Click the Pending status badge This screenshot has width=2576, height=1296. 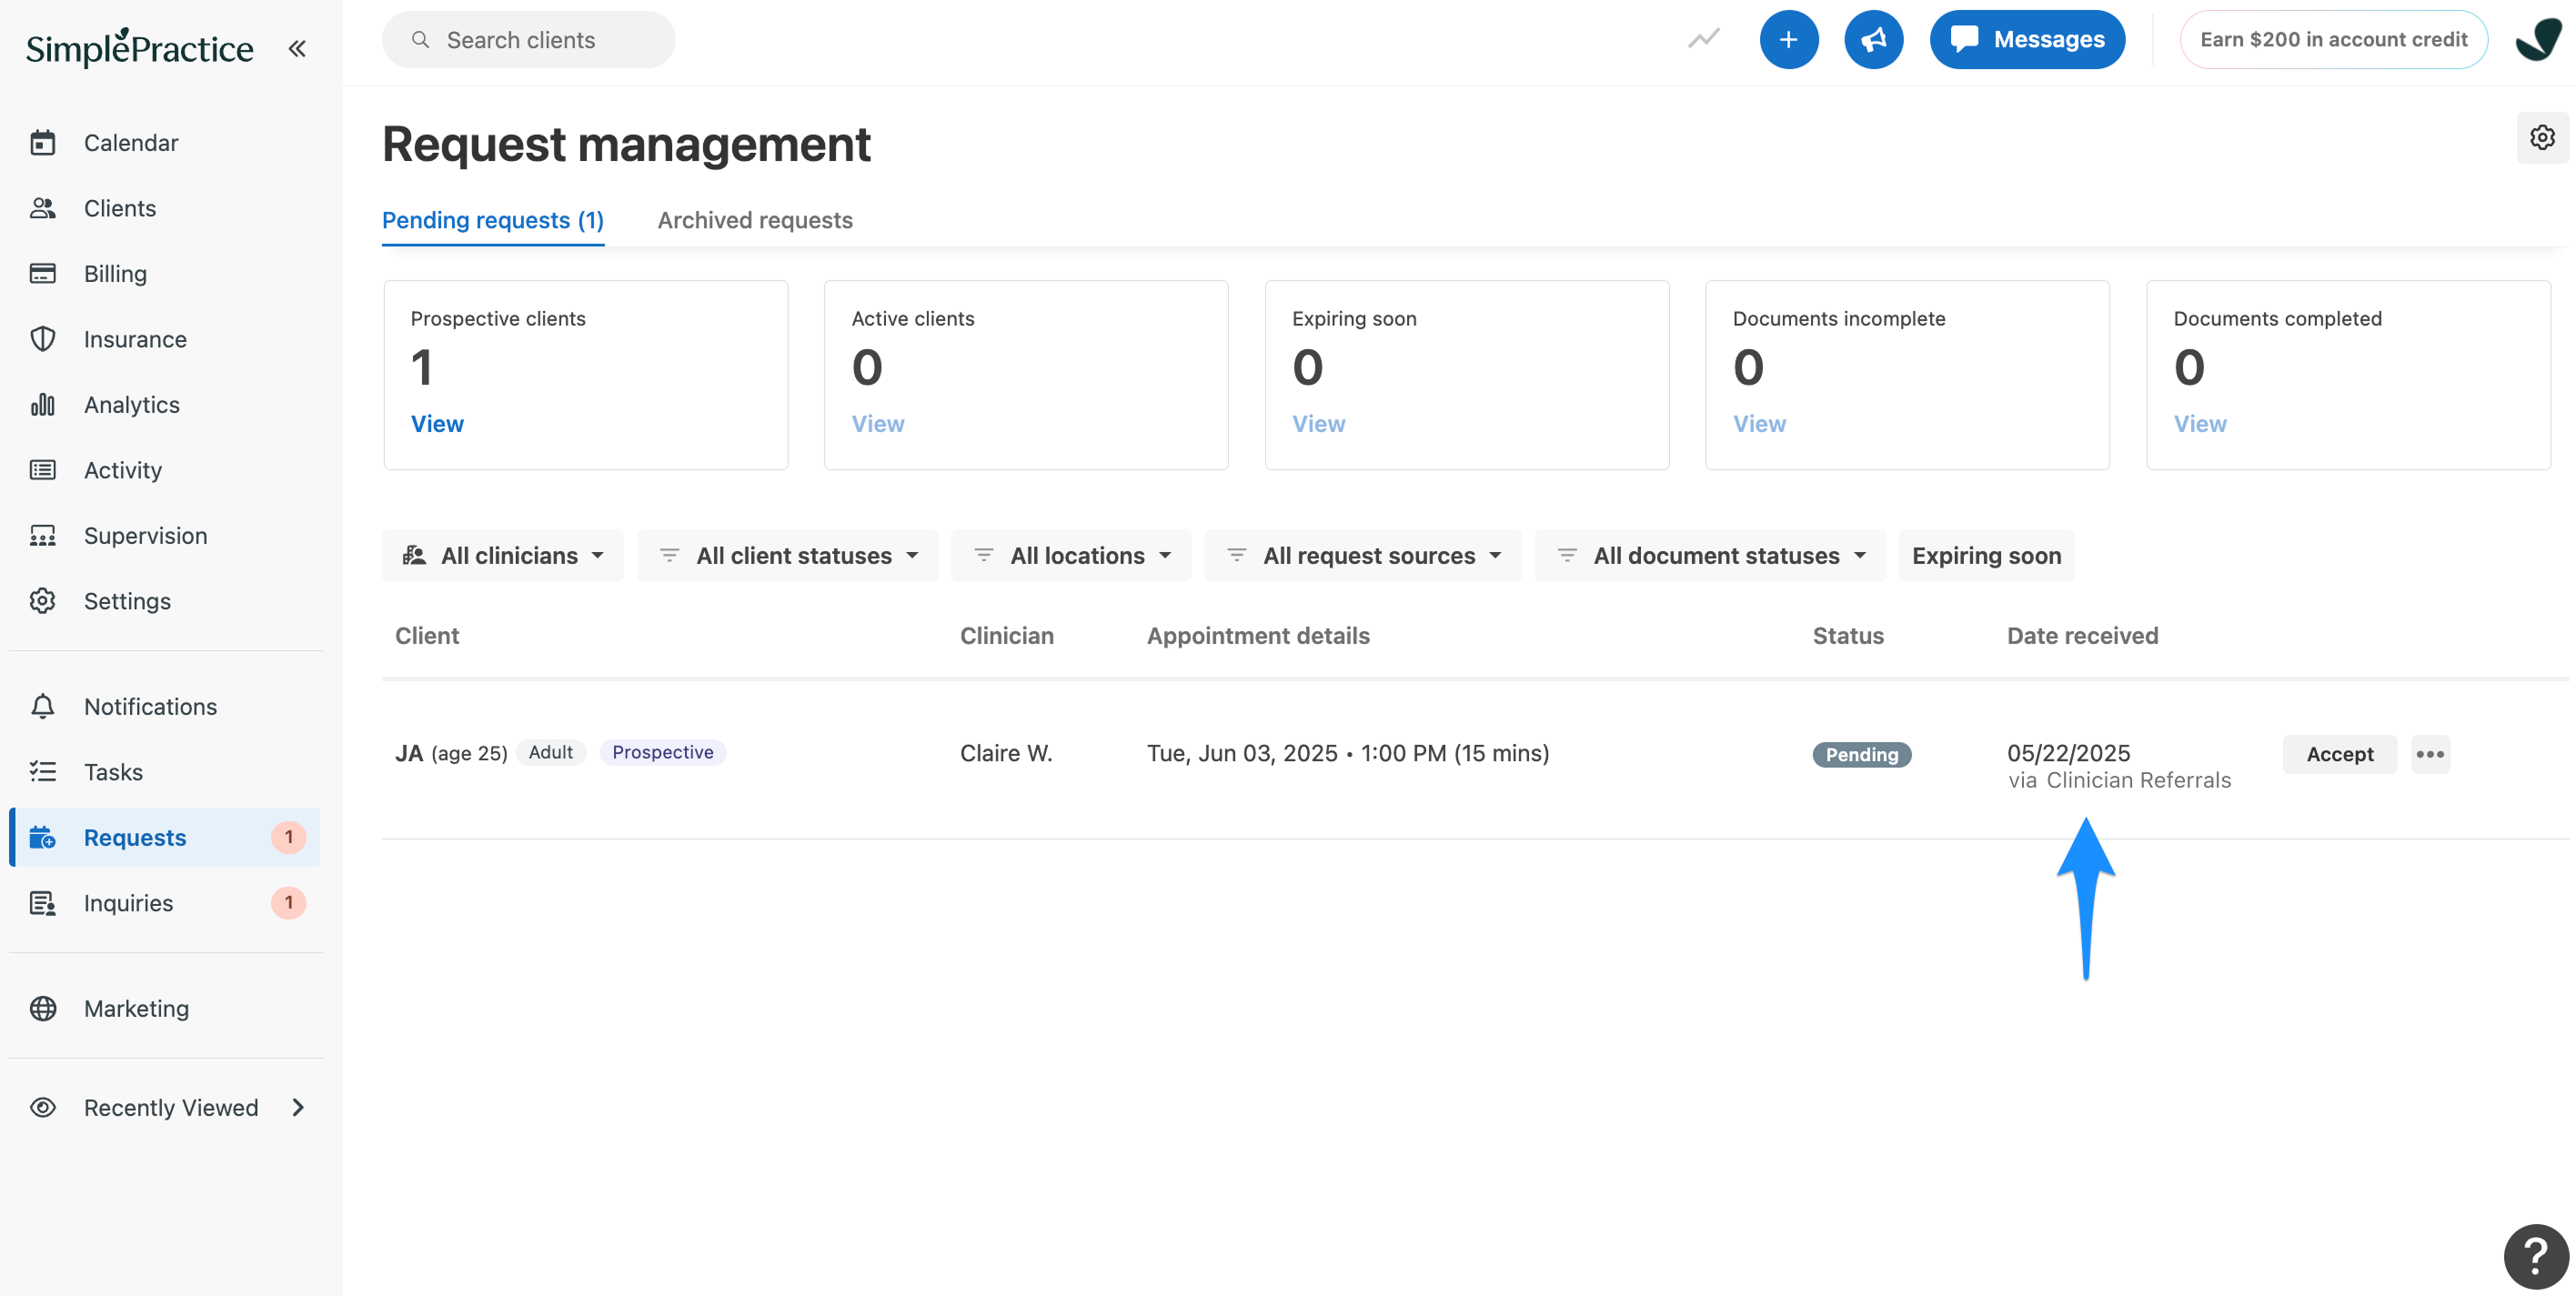coord(1861,754)
